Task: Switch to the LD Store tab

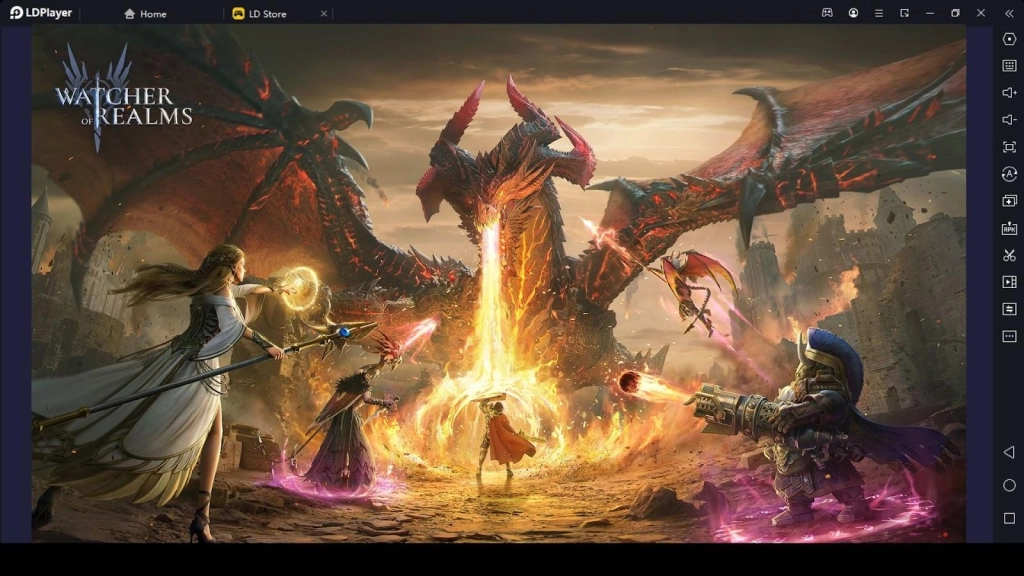Action: pos(260,14)
